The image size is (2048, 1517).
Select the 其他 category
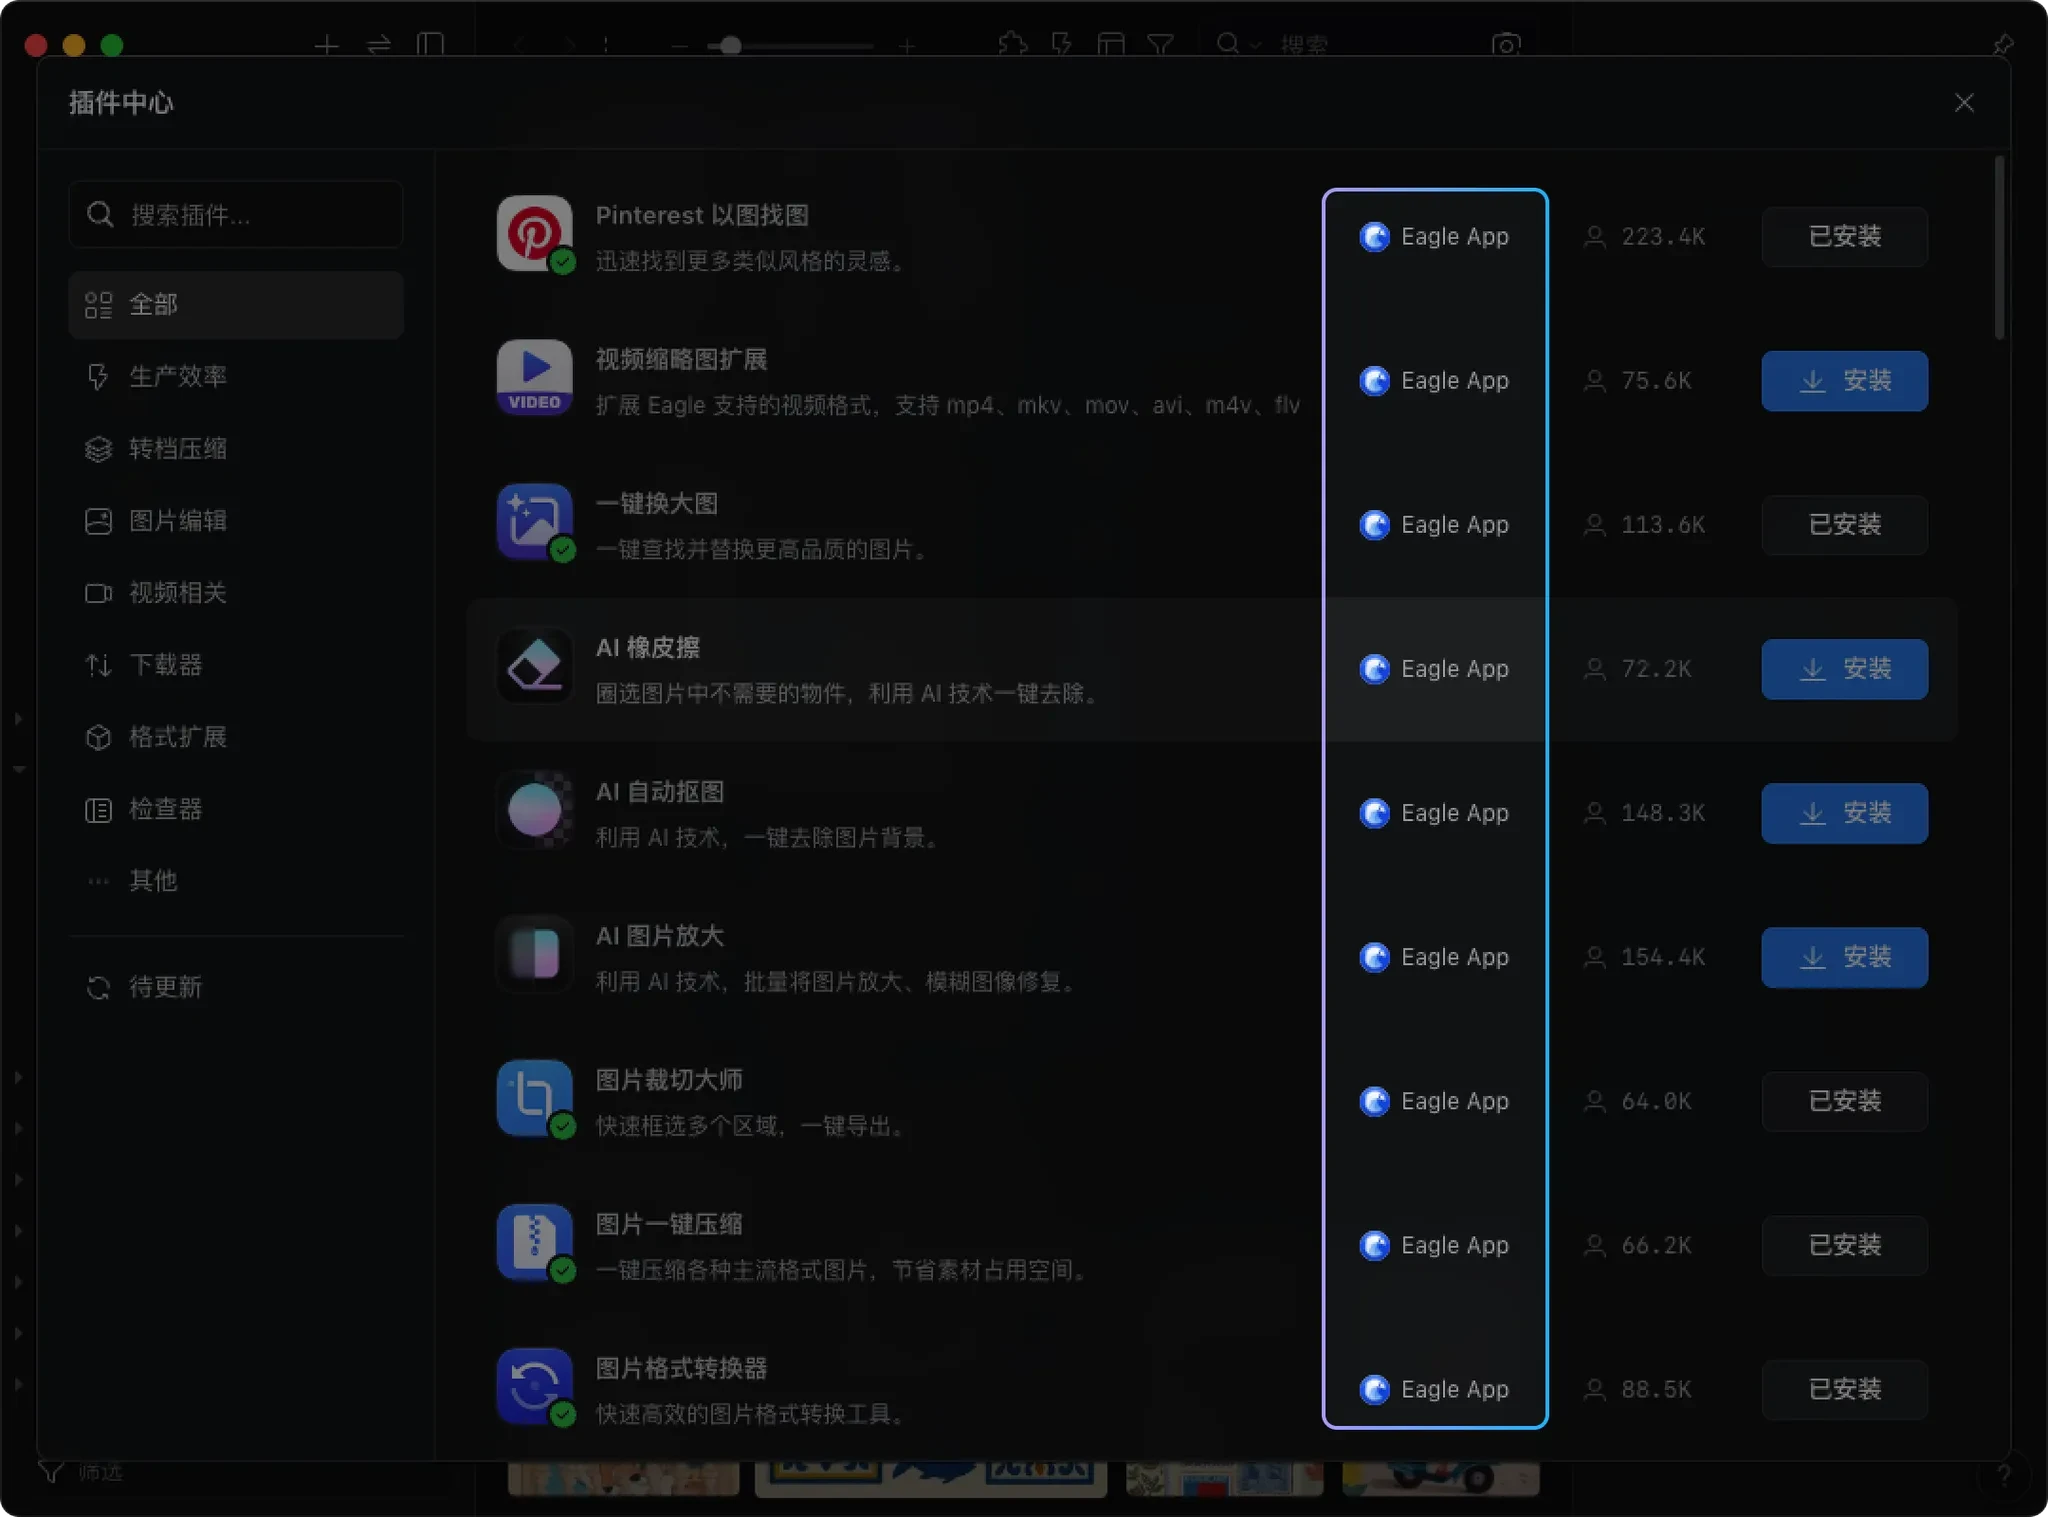[x=236, y=881]
